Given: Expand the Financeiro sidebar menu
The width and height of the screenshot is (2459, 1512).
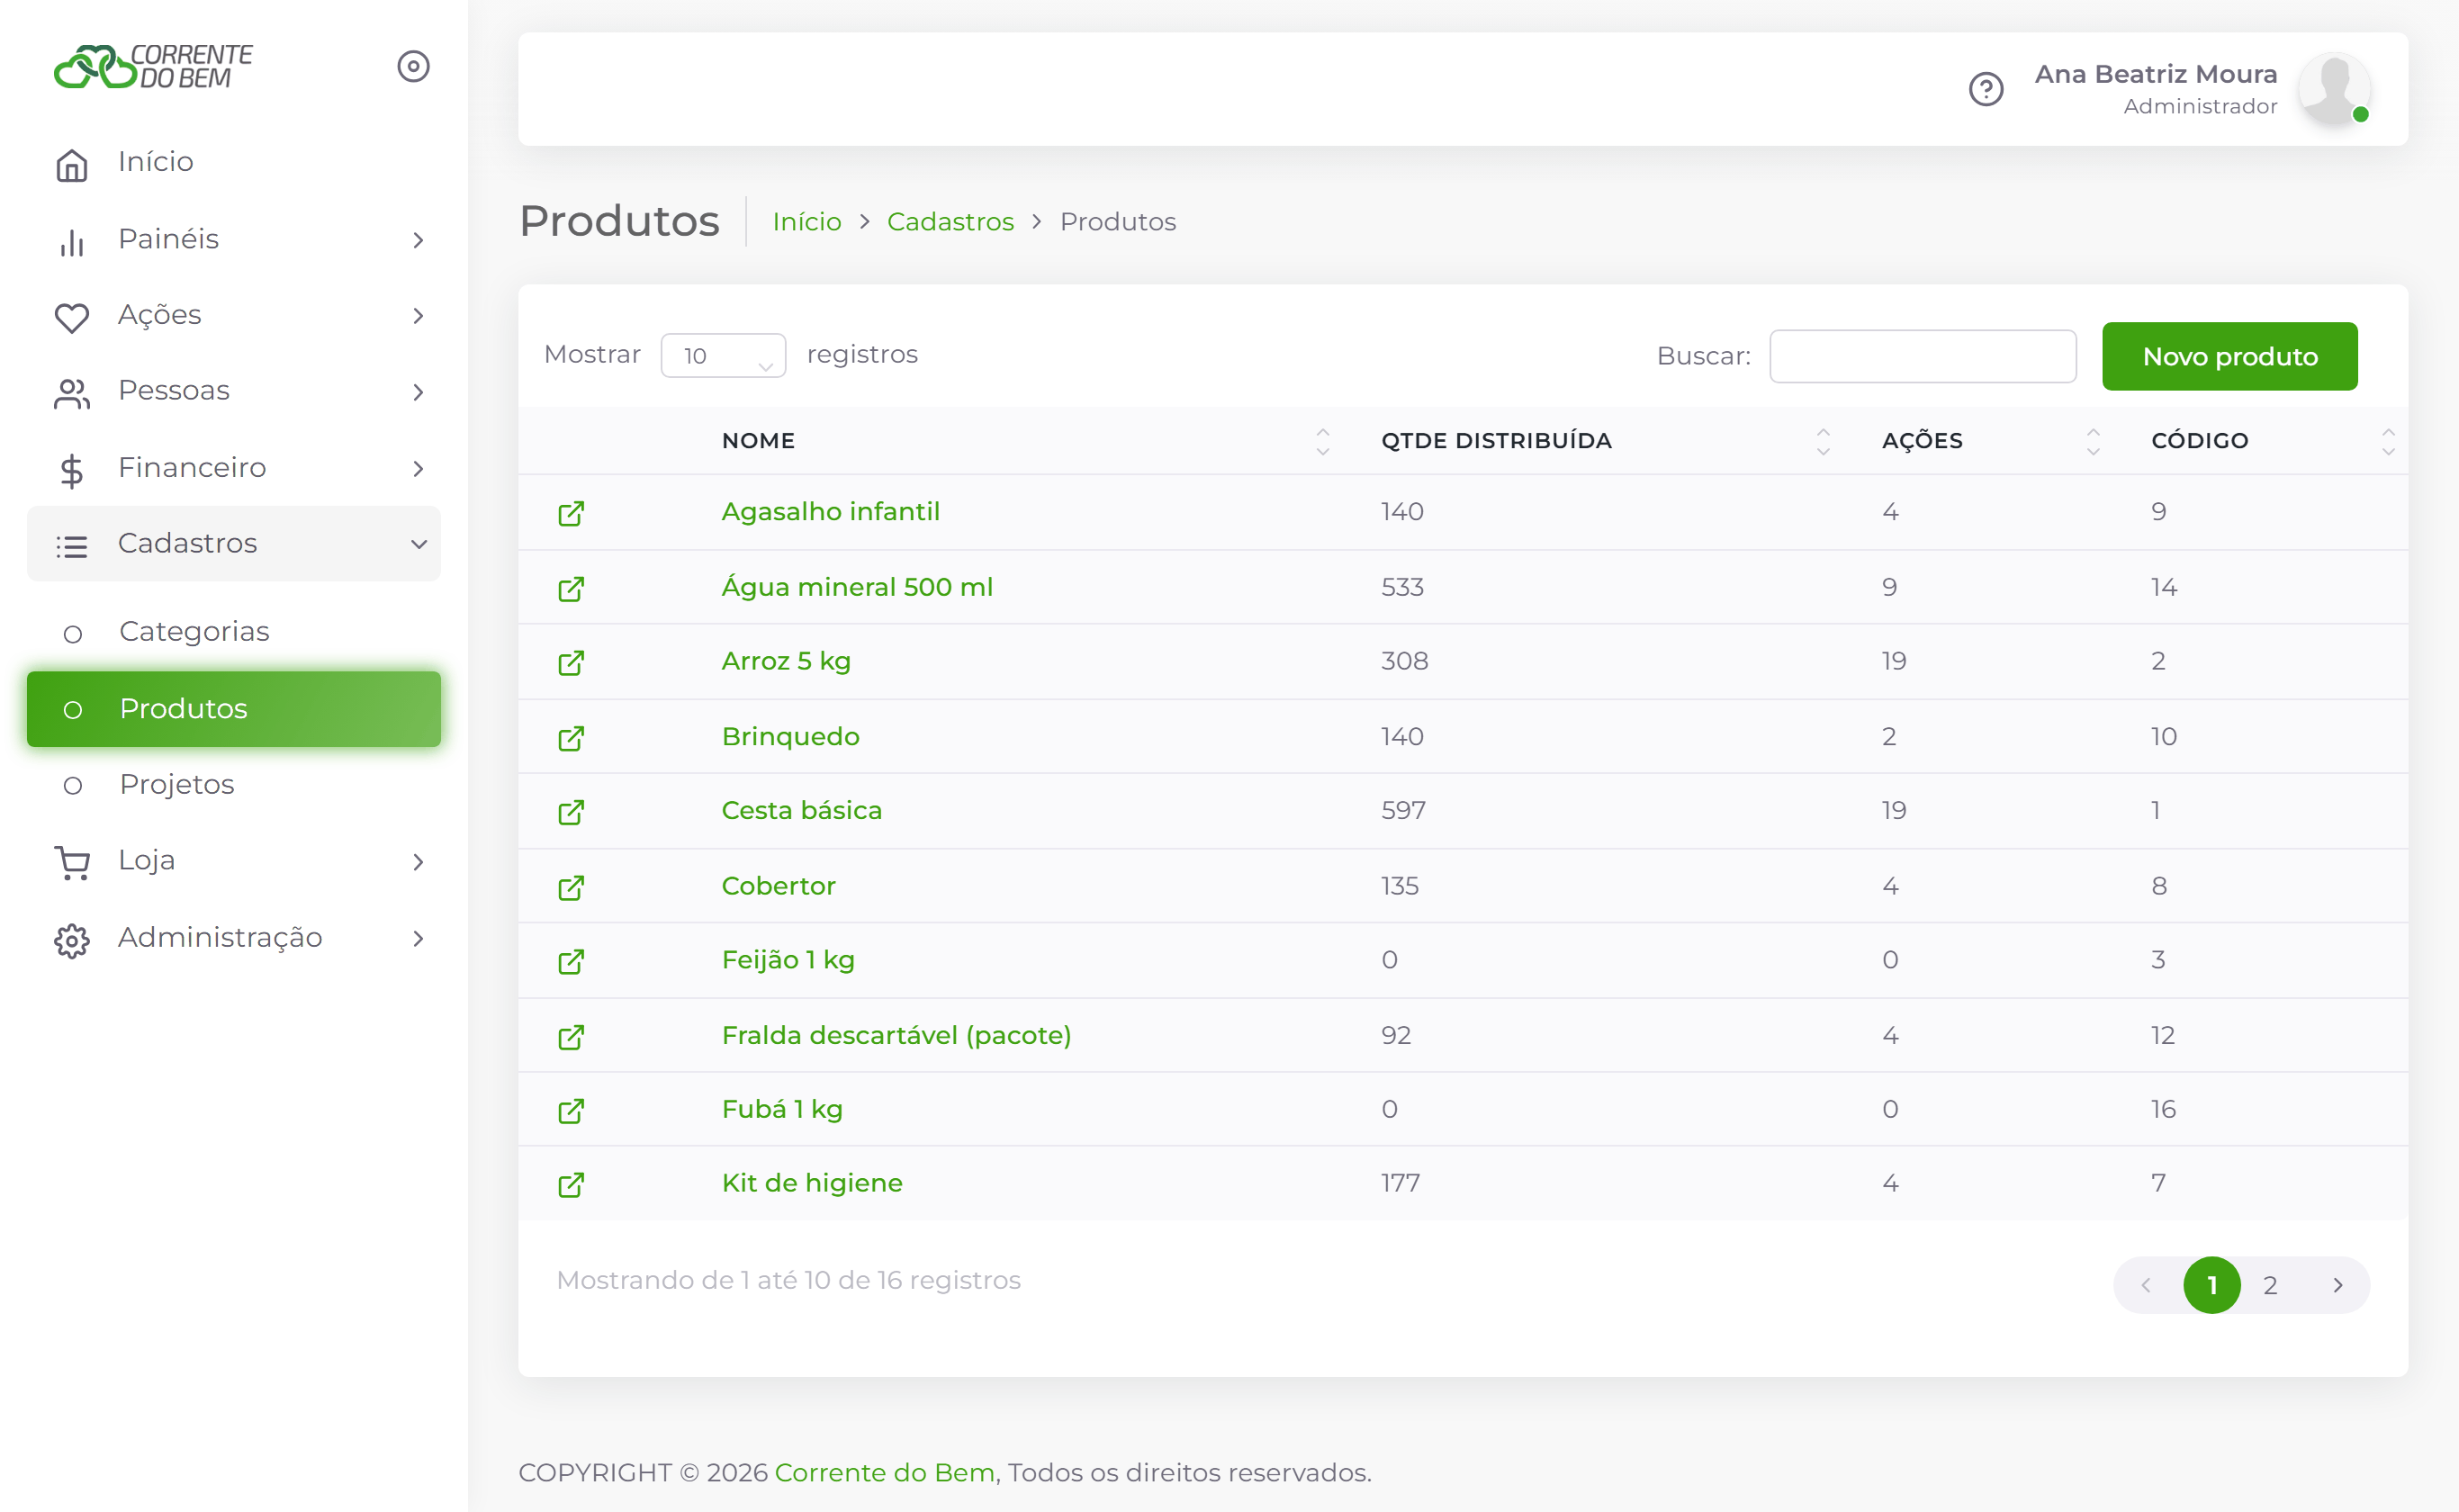Looking at the screenshot, I should [233, 467].
